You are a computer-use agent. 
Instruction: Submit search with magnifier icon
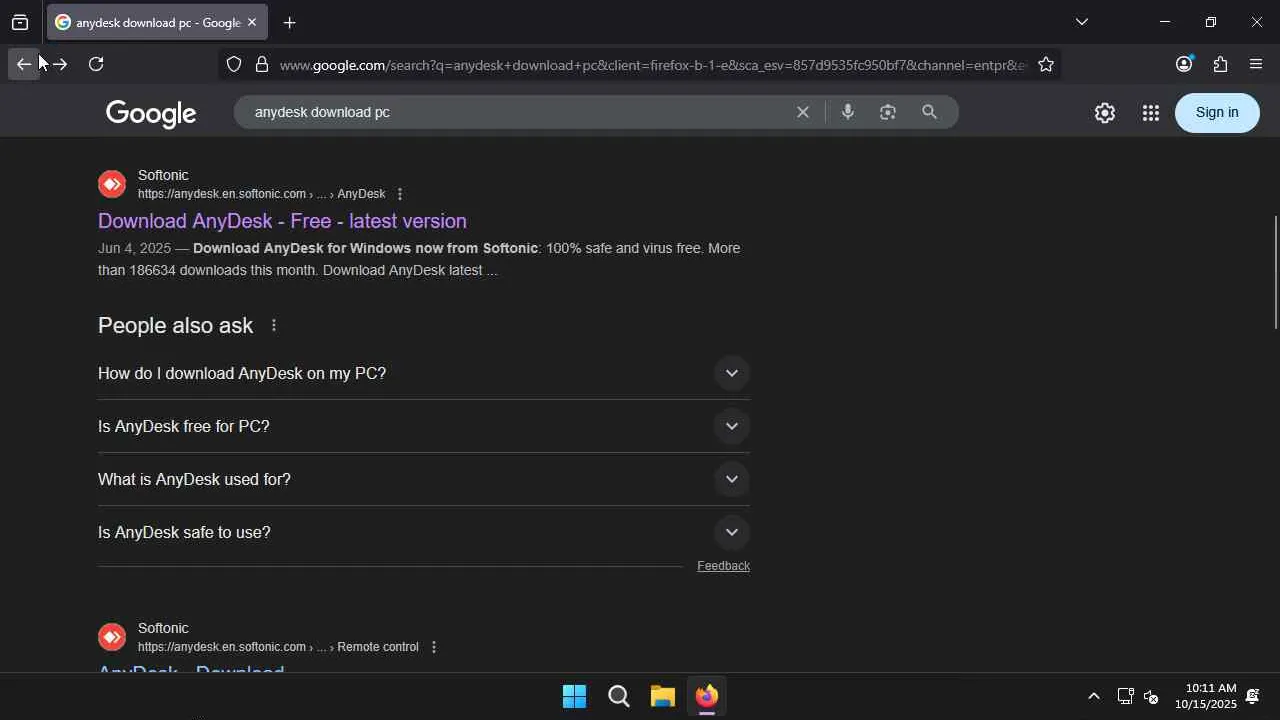tap(929, 112)
